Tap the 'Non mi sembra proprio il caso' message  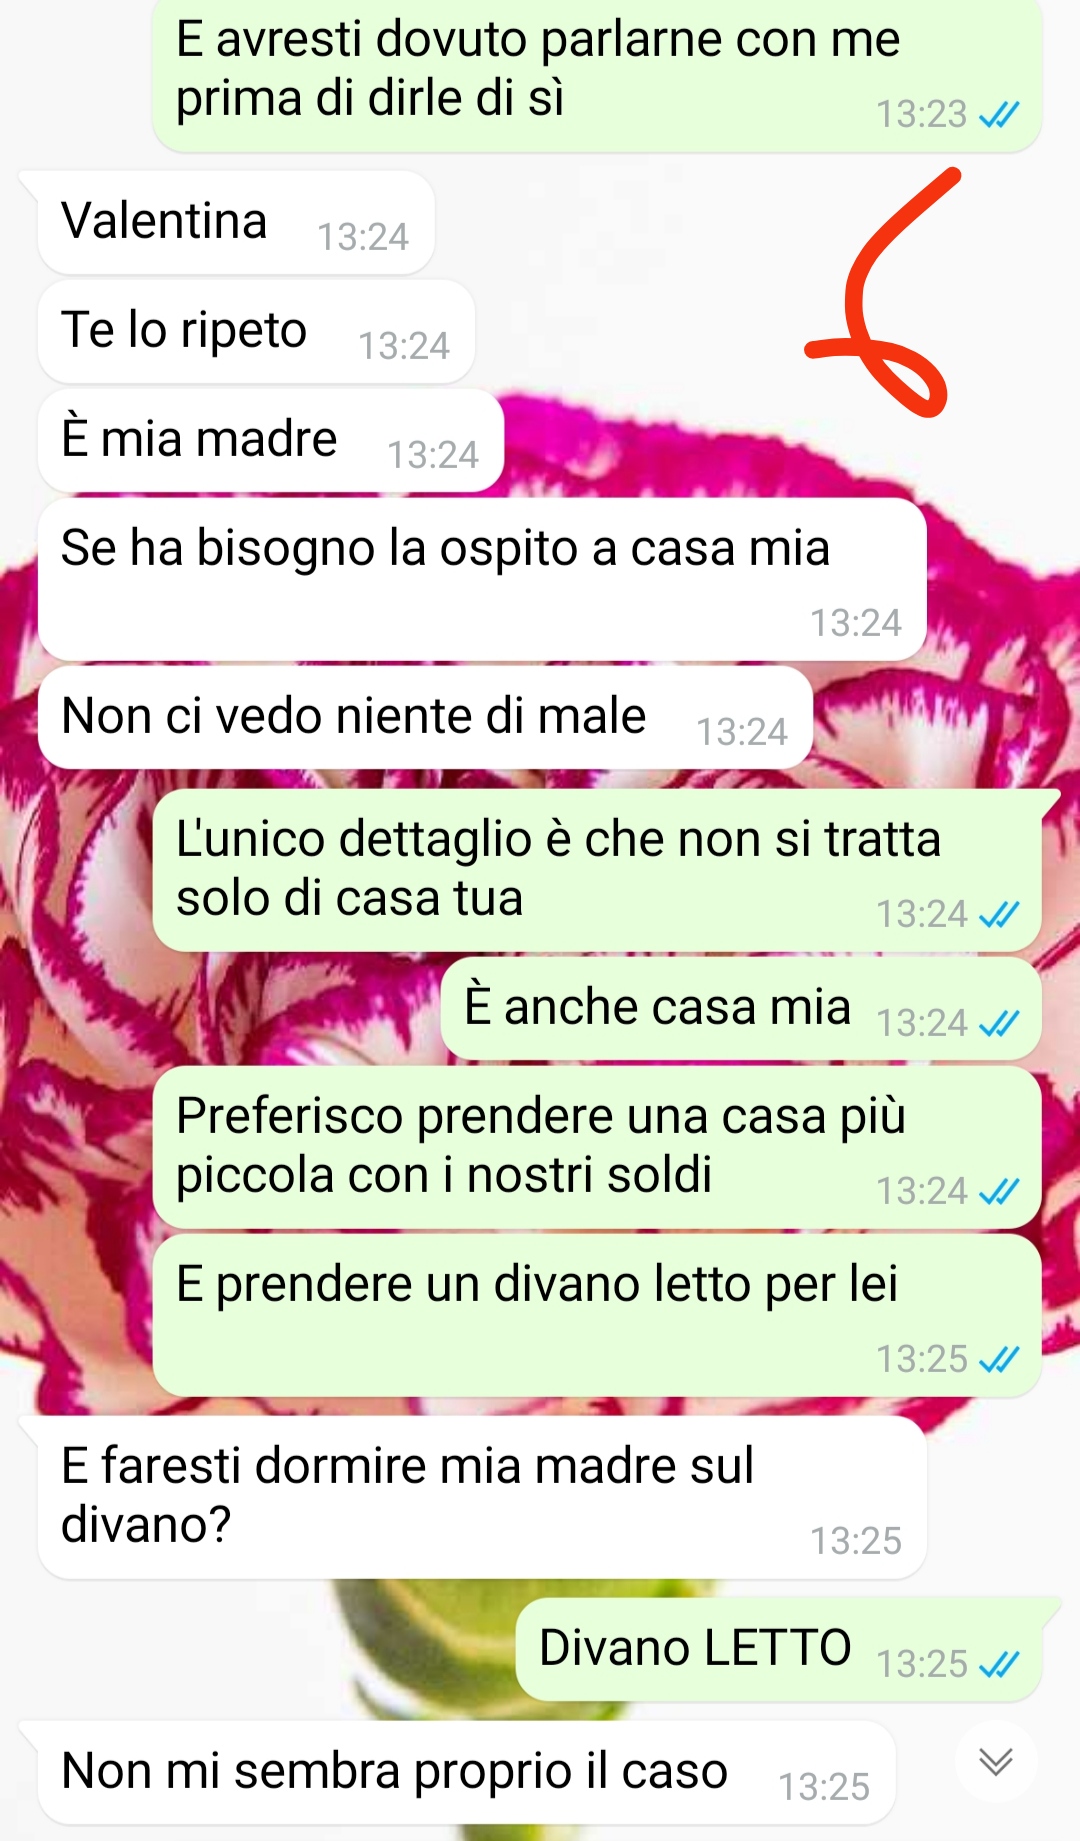[x=466, y=1772]
